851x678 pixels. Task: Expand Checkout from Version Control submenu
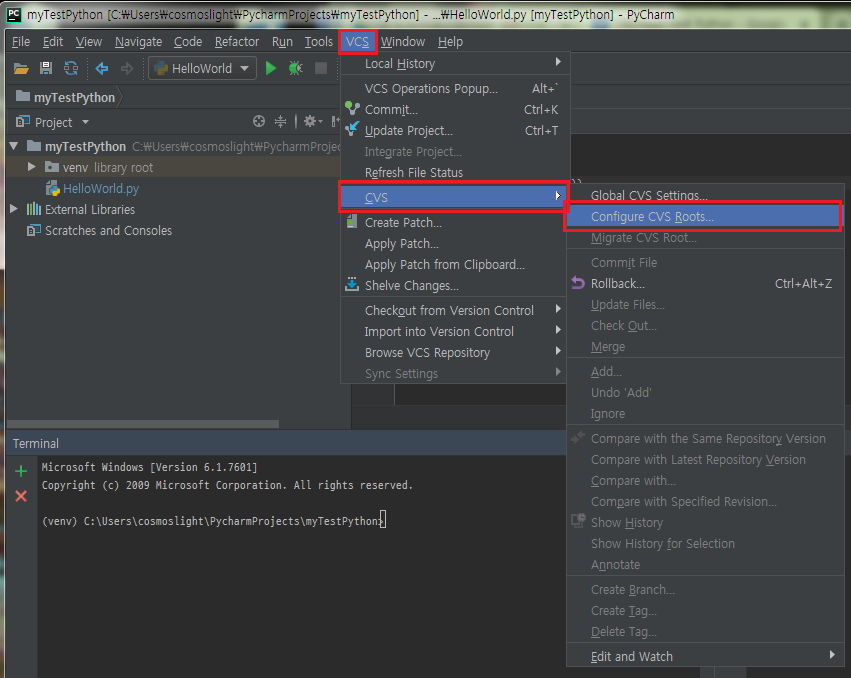pyautogui.click(x=558, y=309)
